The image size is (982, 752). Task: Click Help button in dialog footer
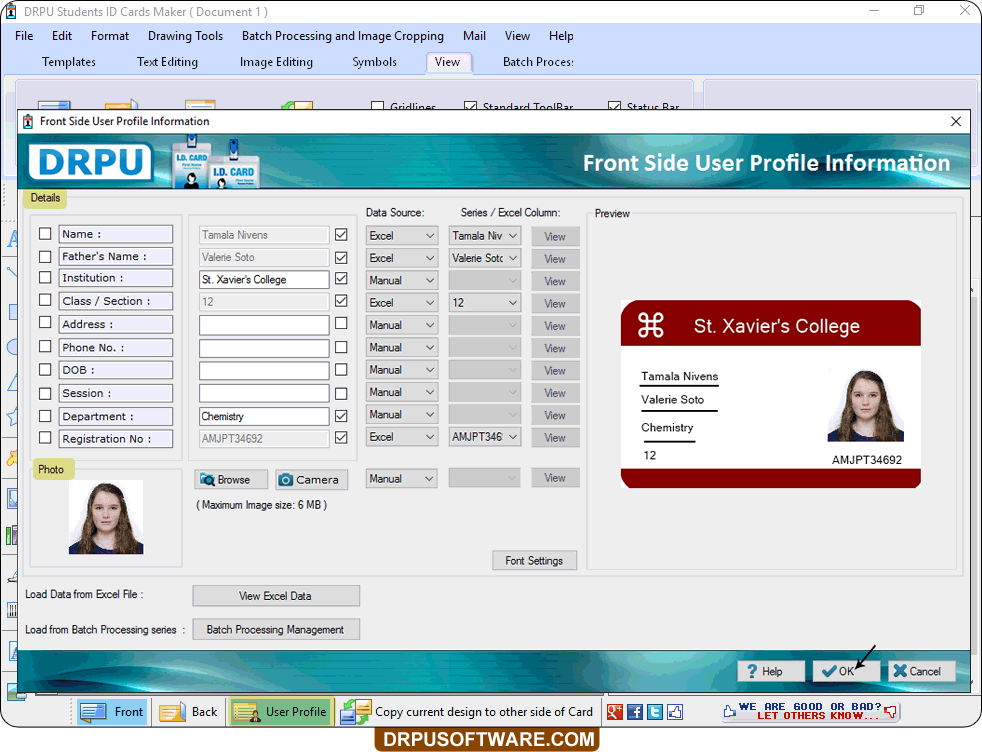pos(771,671)
